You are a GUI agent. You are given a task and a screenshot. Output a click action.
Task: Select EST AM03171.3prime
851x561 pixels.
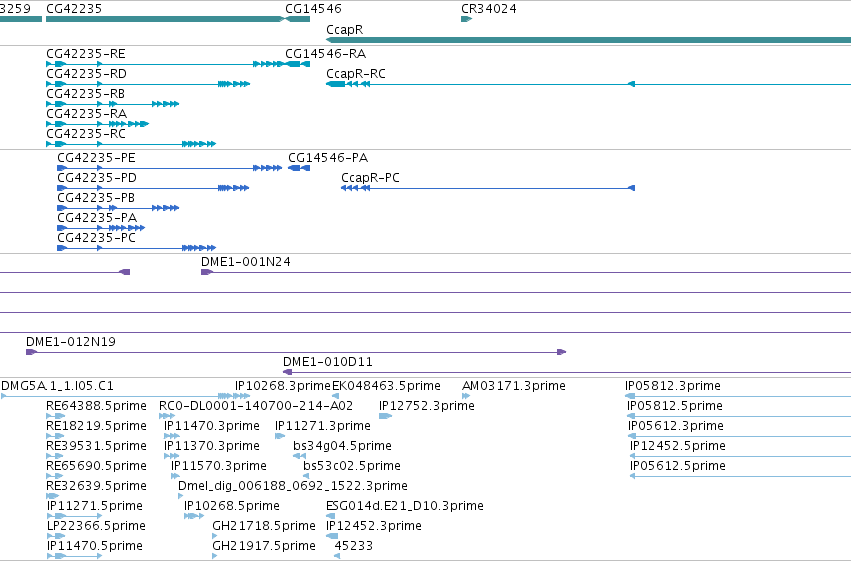pyautogui.click(x=513, y=386)
